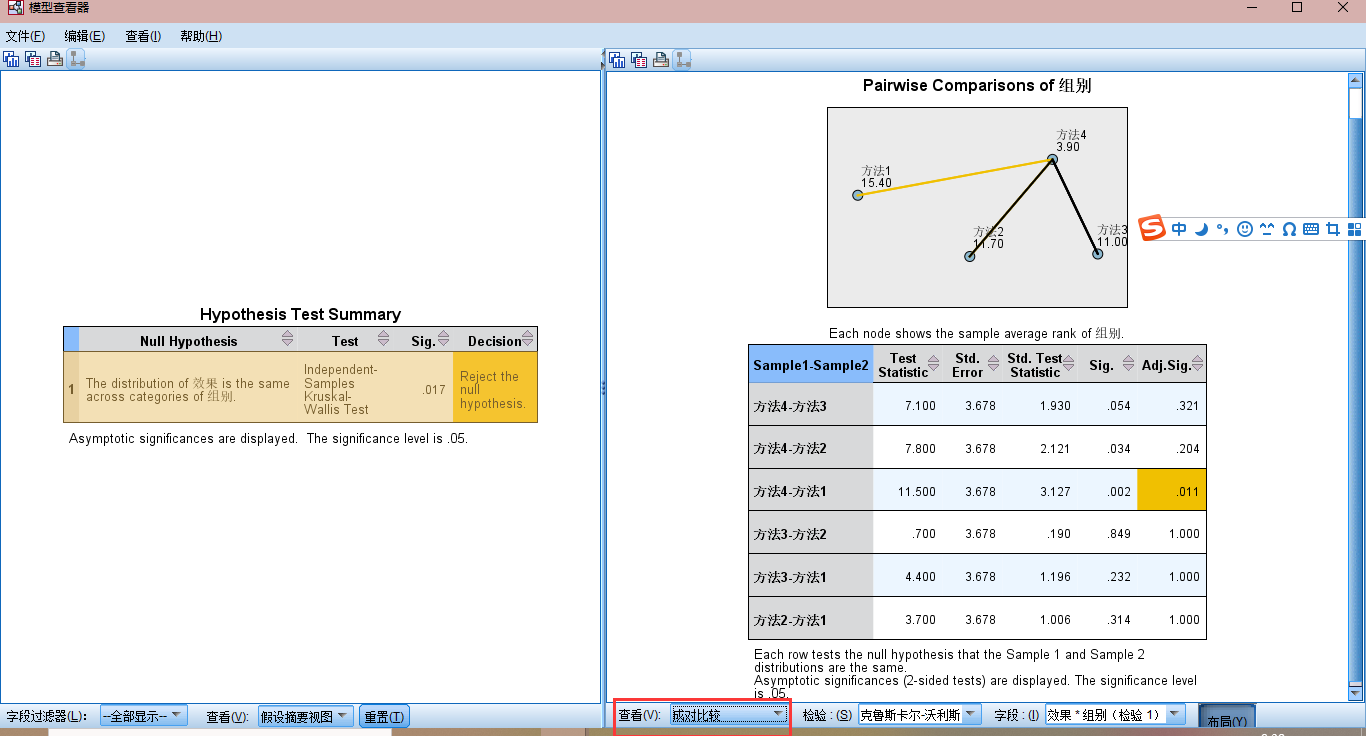The height and width of the screenshot is (736, 1366).
Task: Sort the Std. Error column
Action: click(993, 363)
